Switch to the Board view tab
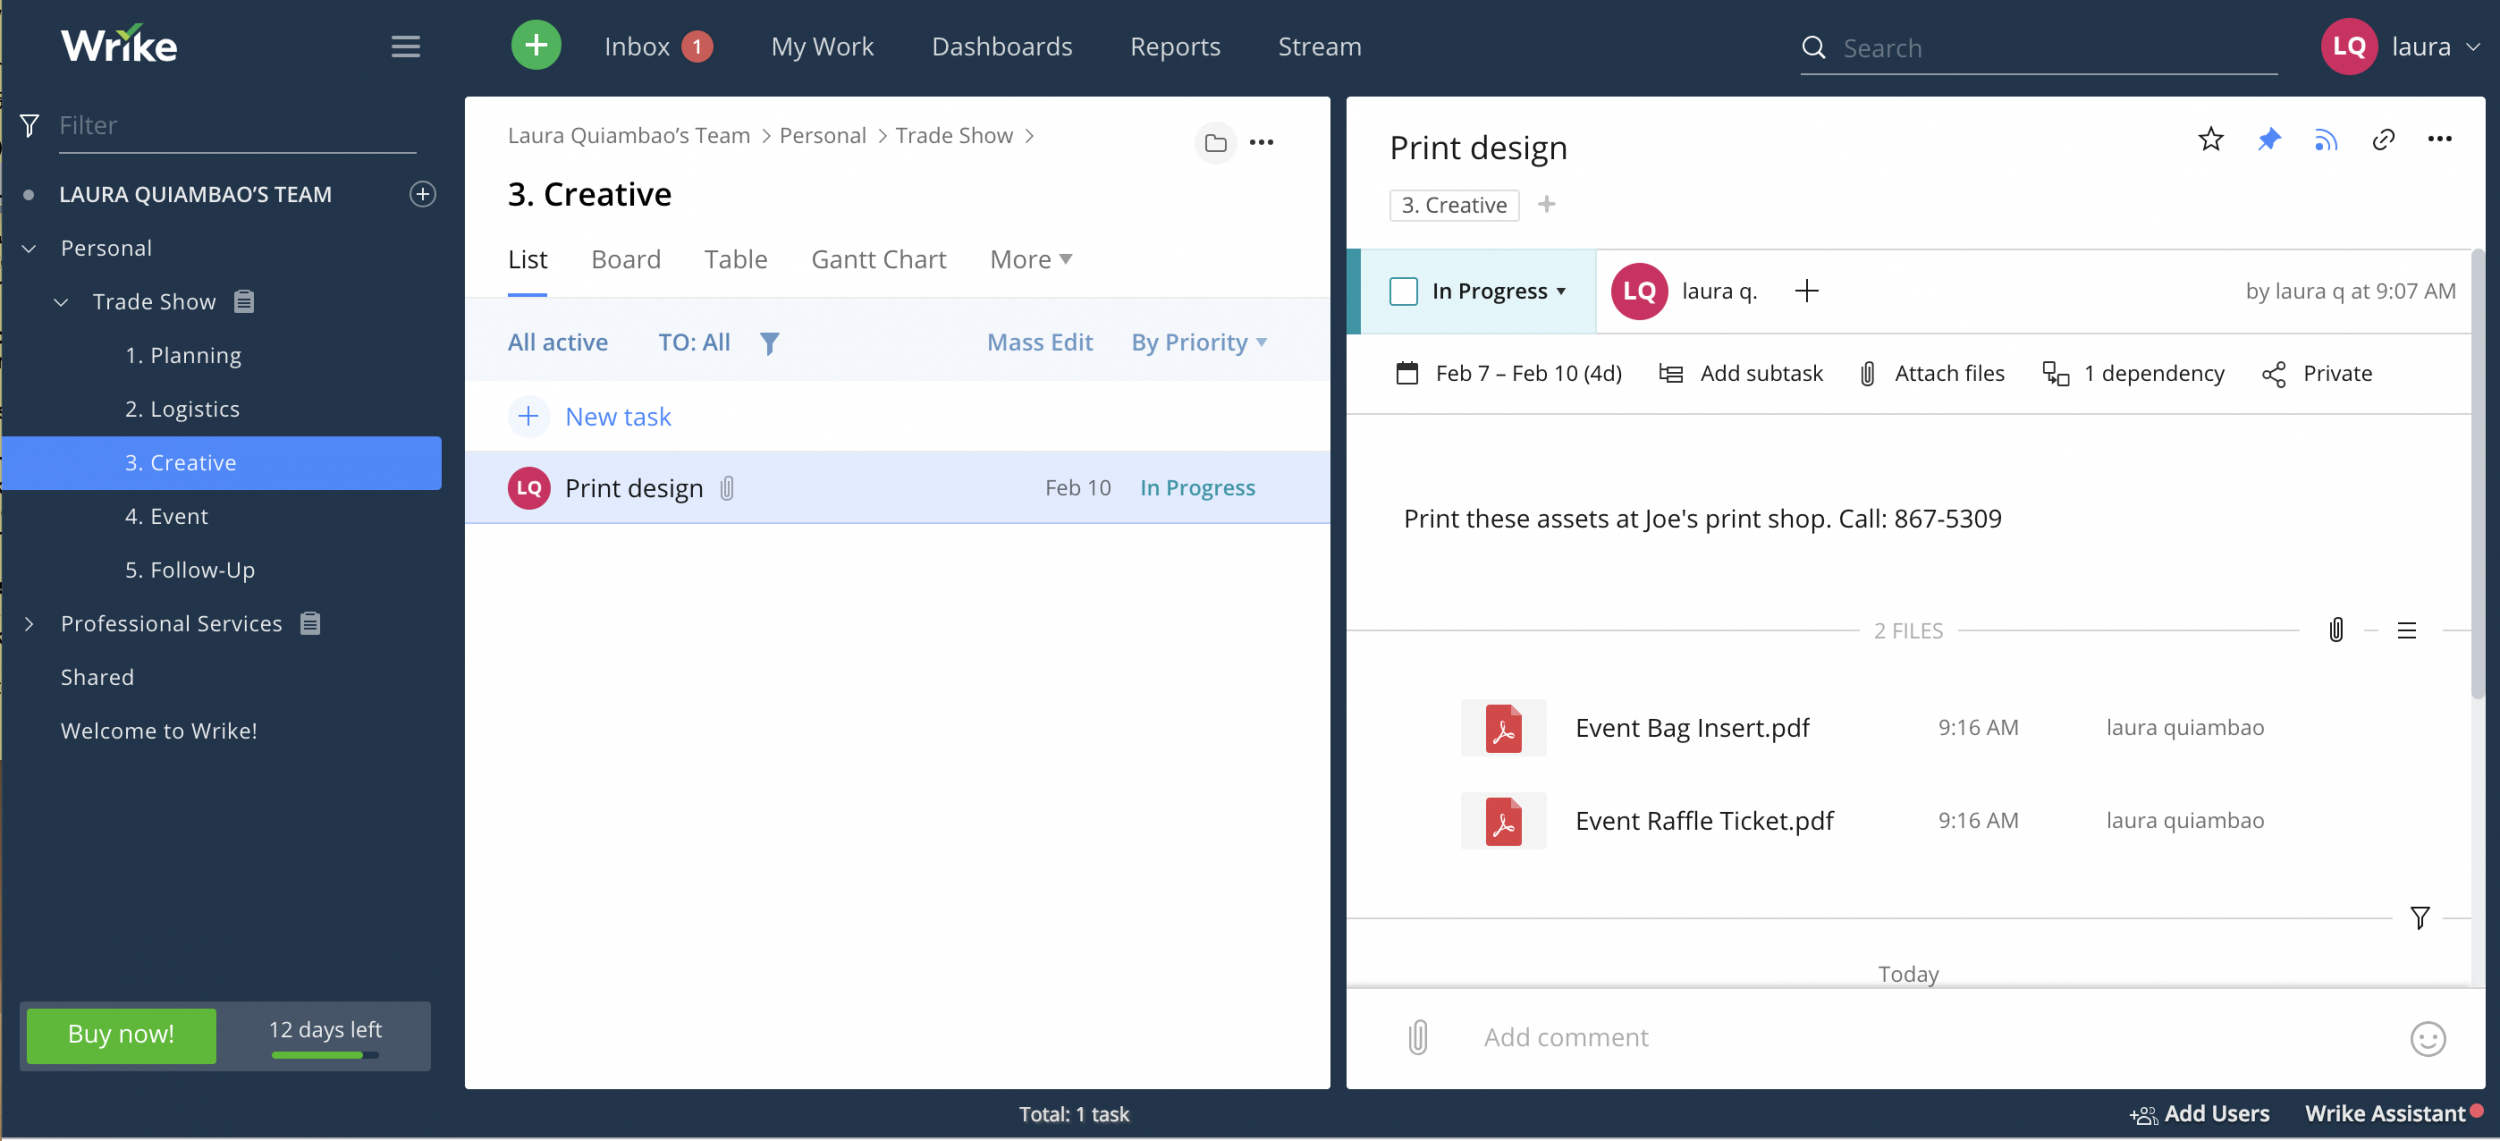 click(626, 259)
